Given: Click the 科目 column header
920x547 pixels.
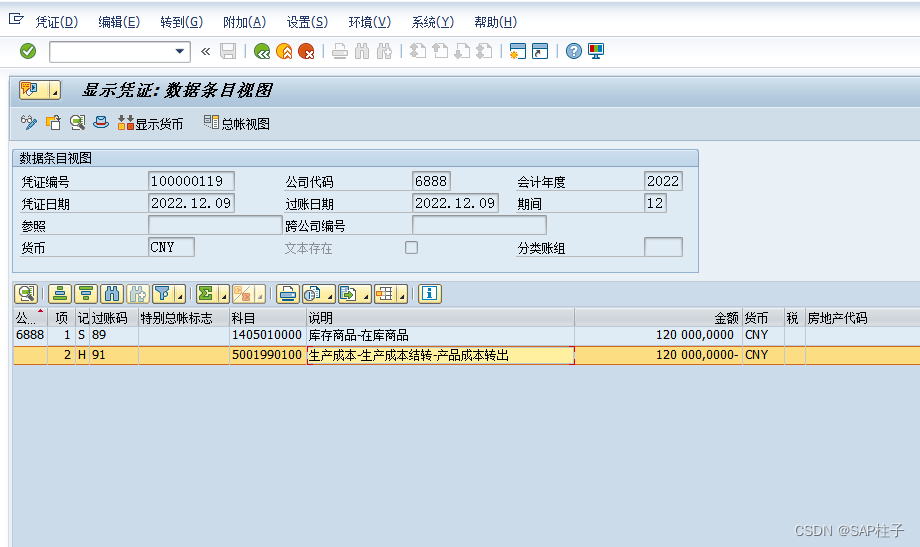Looking at the screenshot, I should (x=268, y=318).
